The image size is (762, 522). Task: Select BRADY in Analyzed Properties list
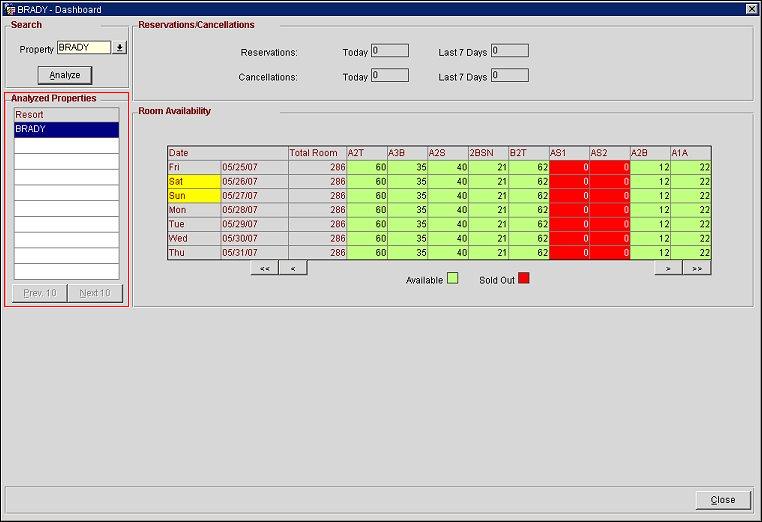pyautogui.click(x=66, y=129)
